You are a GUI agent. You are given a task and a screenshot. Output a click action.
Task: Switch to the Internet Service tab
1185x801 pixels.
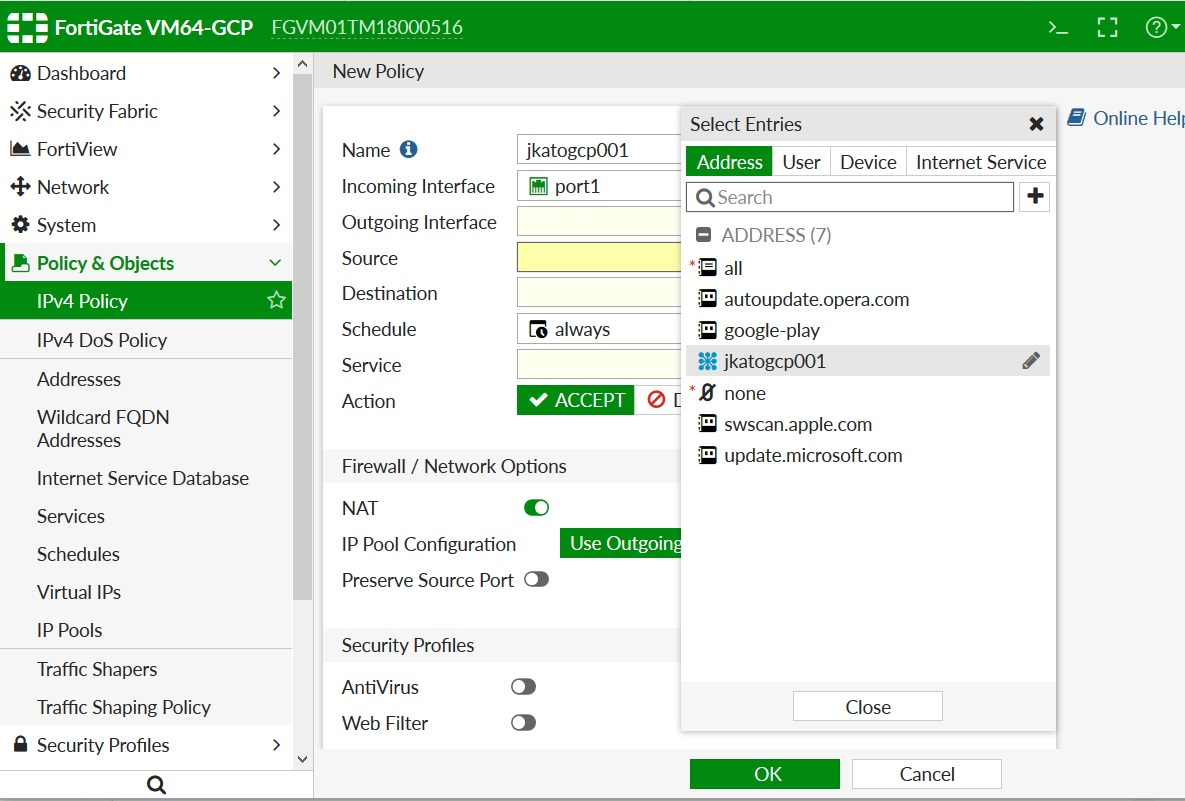980,162
